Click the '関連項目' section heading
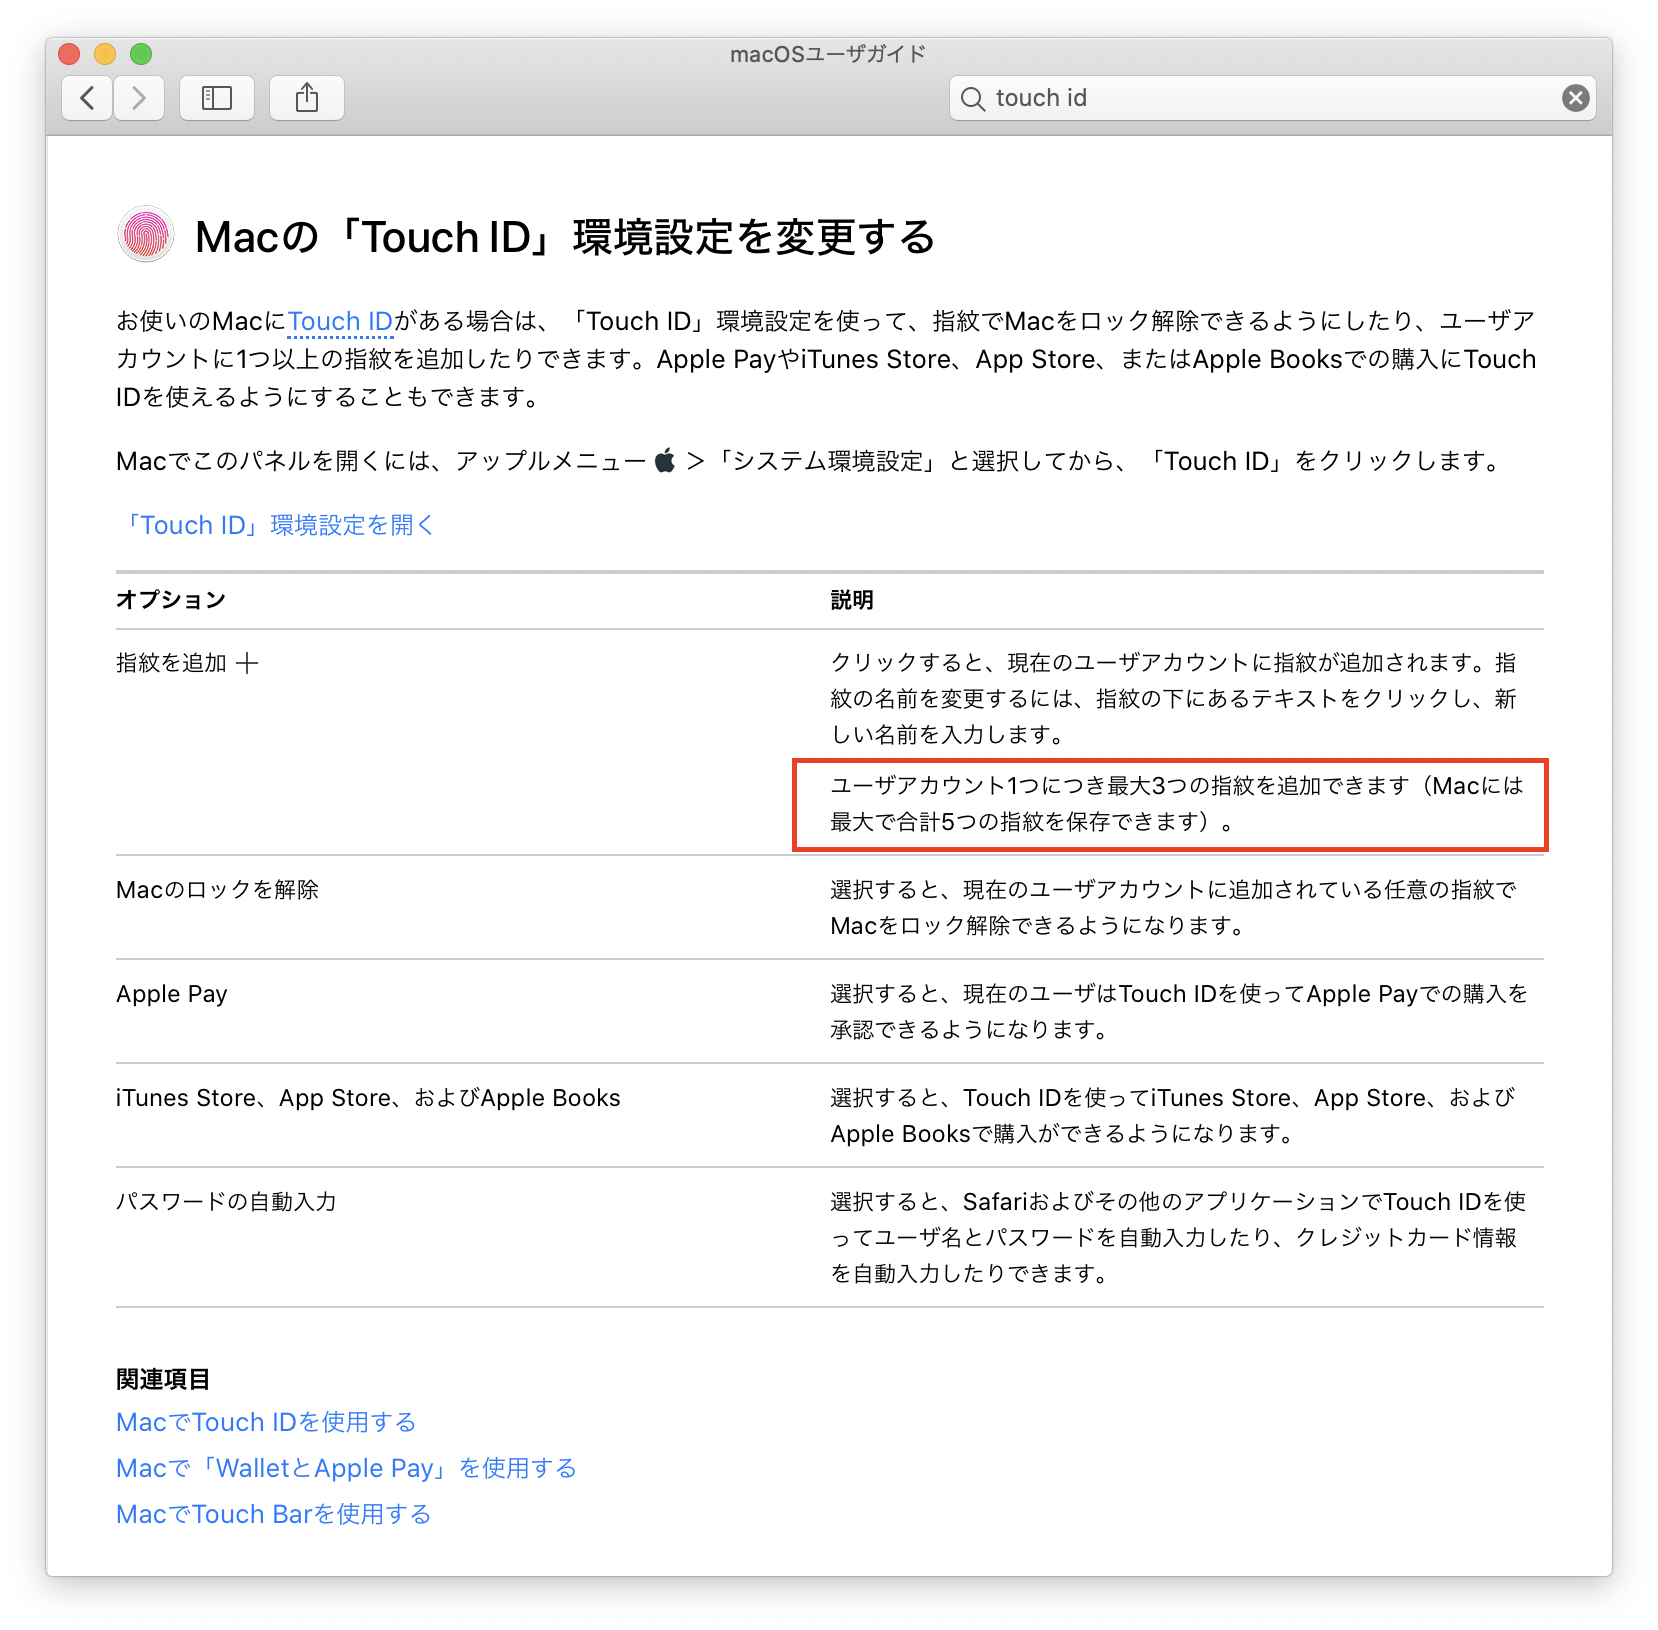The width and height of the screenshot is (1658, 1630). 163,1380
